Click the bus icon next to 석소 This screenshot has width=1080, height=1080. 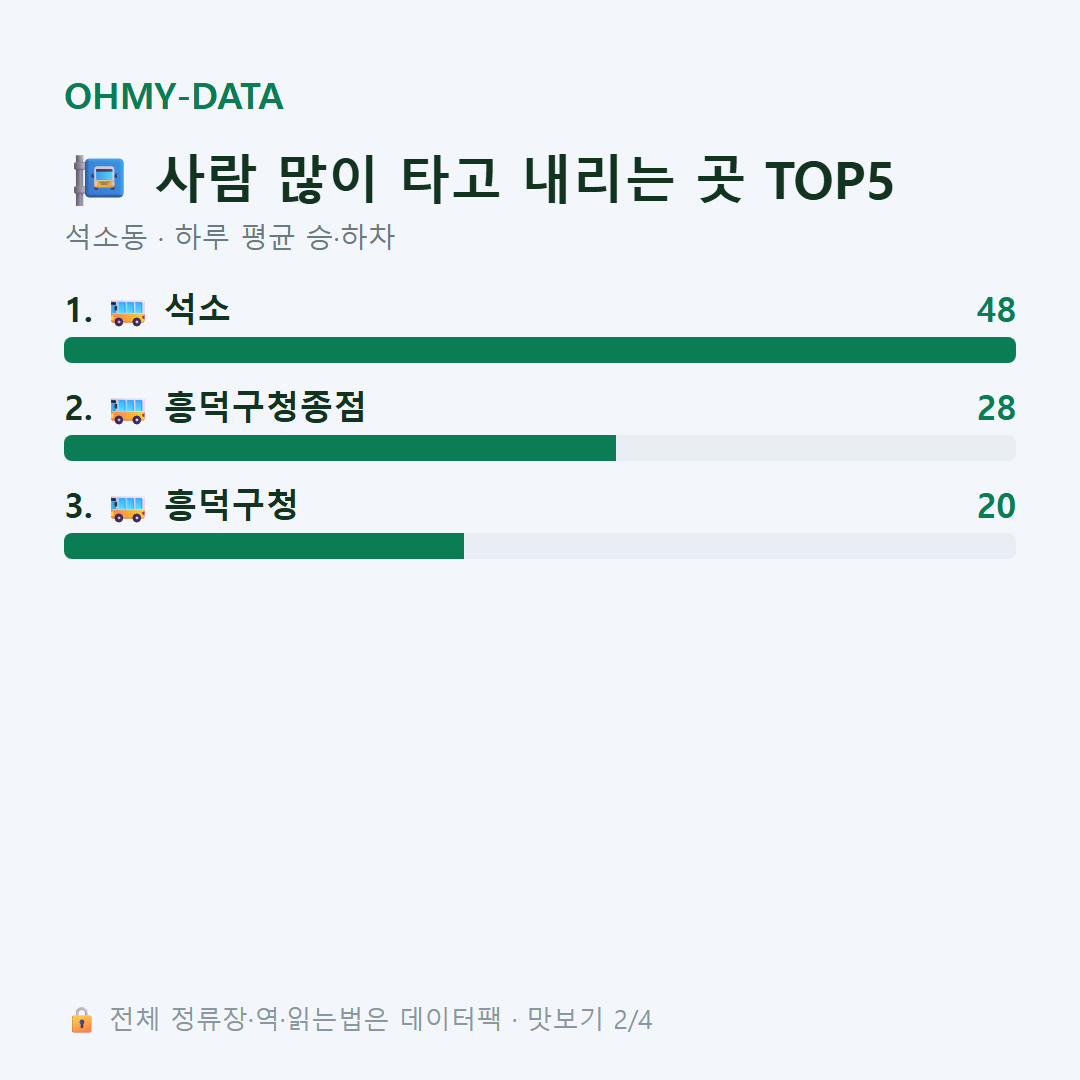[128, 311]
